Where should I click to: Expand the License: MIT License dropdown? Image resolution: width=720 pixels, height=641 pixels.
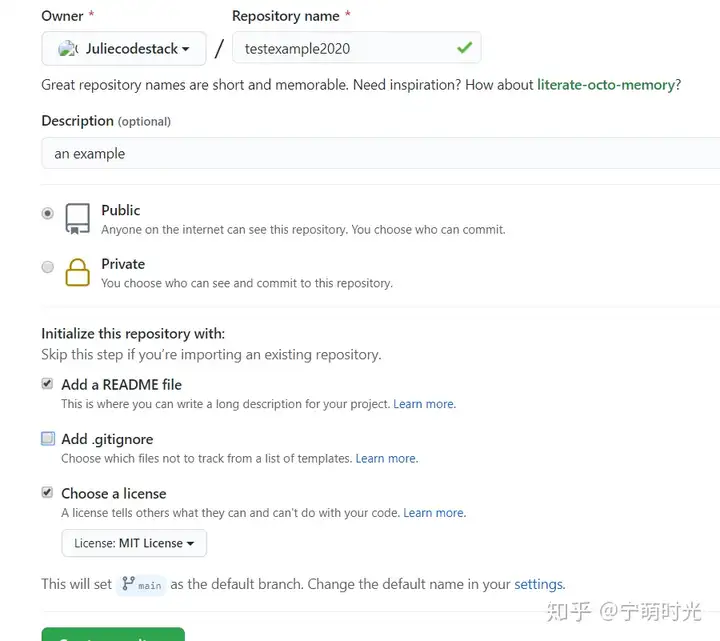pyautogui.click(x=134, y=543)
